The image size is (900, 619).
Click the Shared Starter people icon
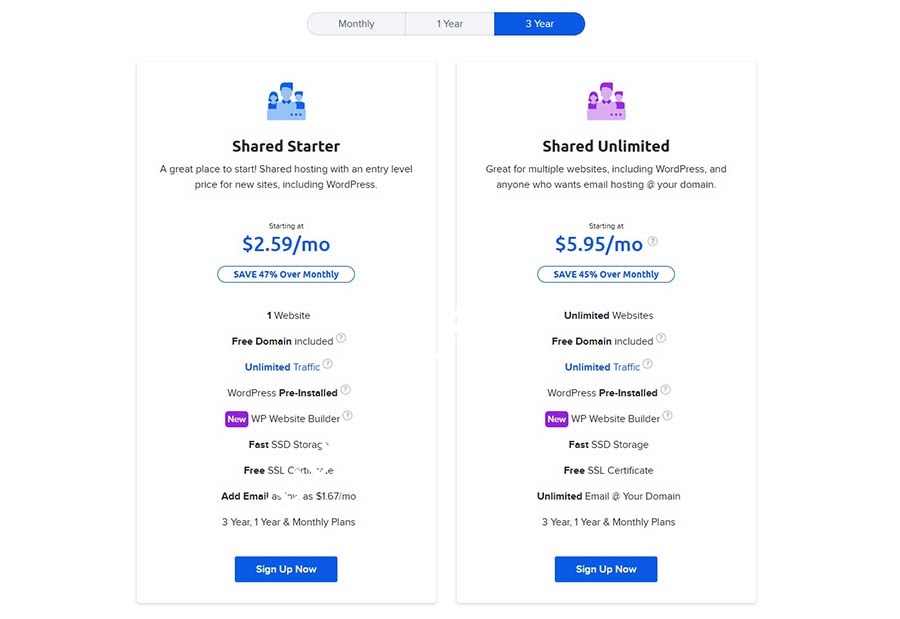pyautogui.click(x=286, y=102)
